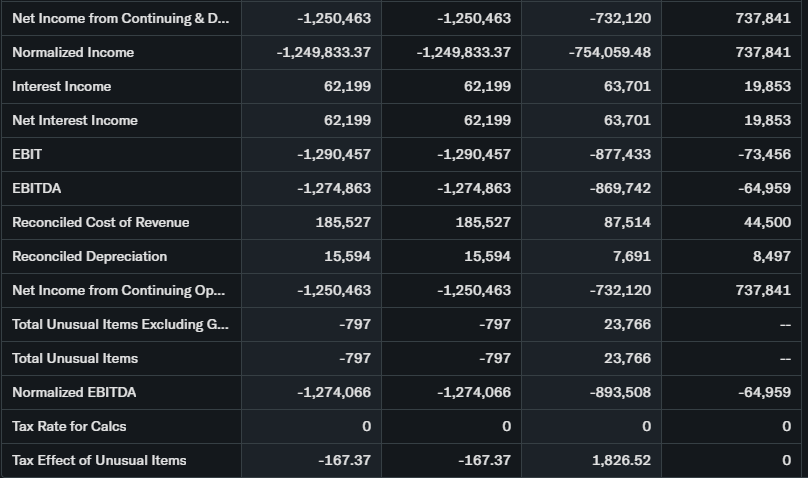Select the 8,497 Reconciled Depreciation value
Screen dimensions: 808x478
(771, 256)
